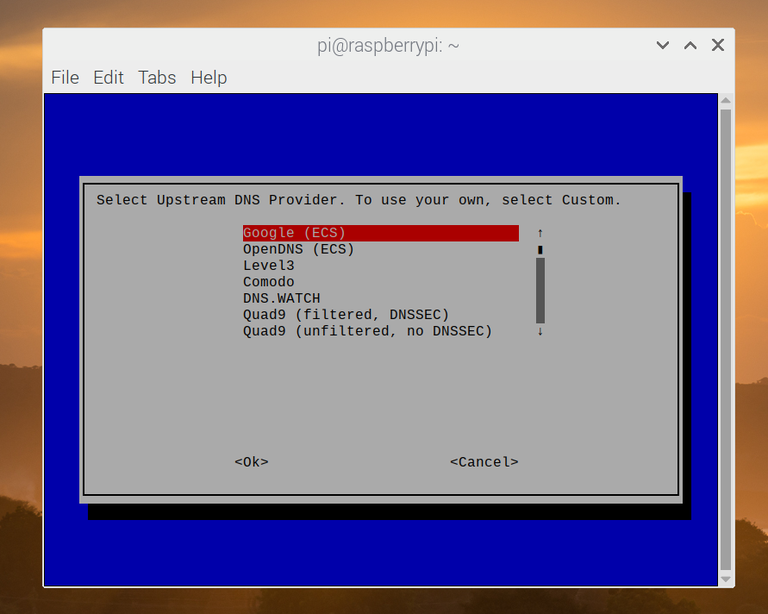This screenshot has width=768, height=614.
Task: Confirm with the <Ok> button
Action: [x=251, y=462]
